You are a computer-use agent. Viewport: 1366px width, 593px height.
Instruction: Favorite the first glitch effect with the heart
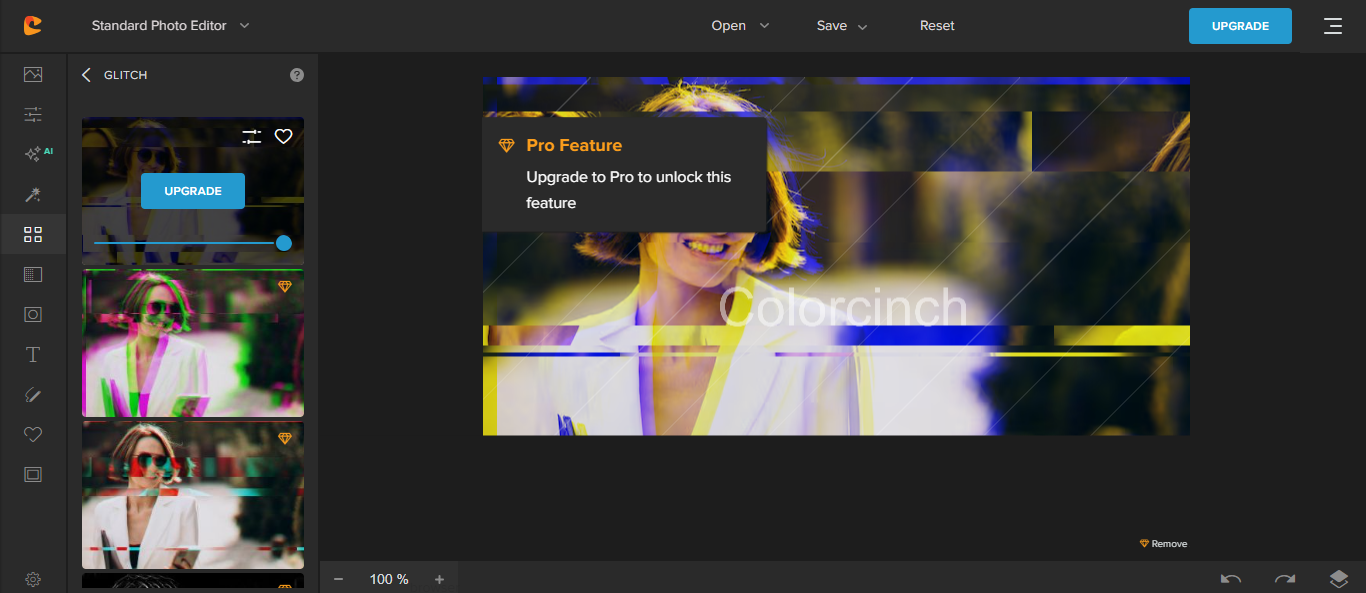point(283,136)
